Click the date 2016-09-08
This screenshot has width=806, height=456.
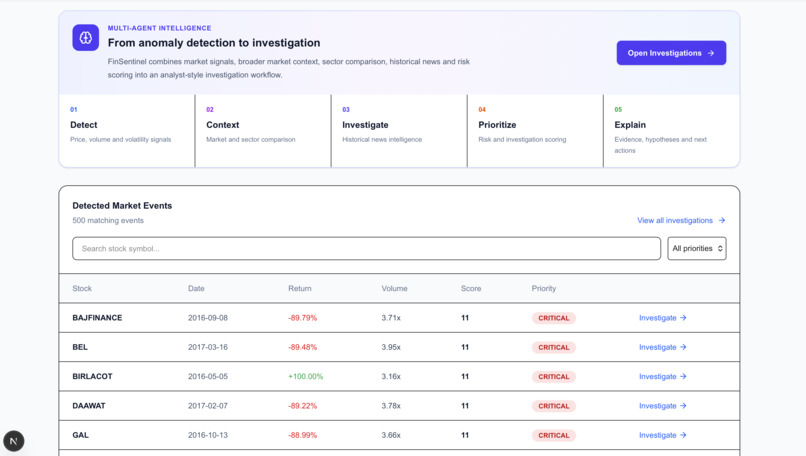coord(208,318)
